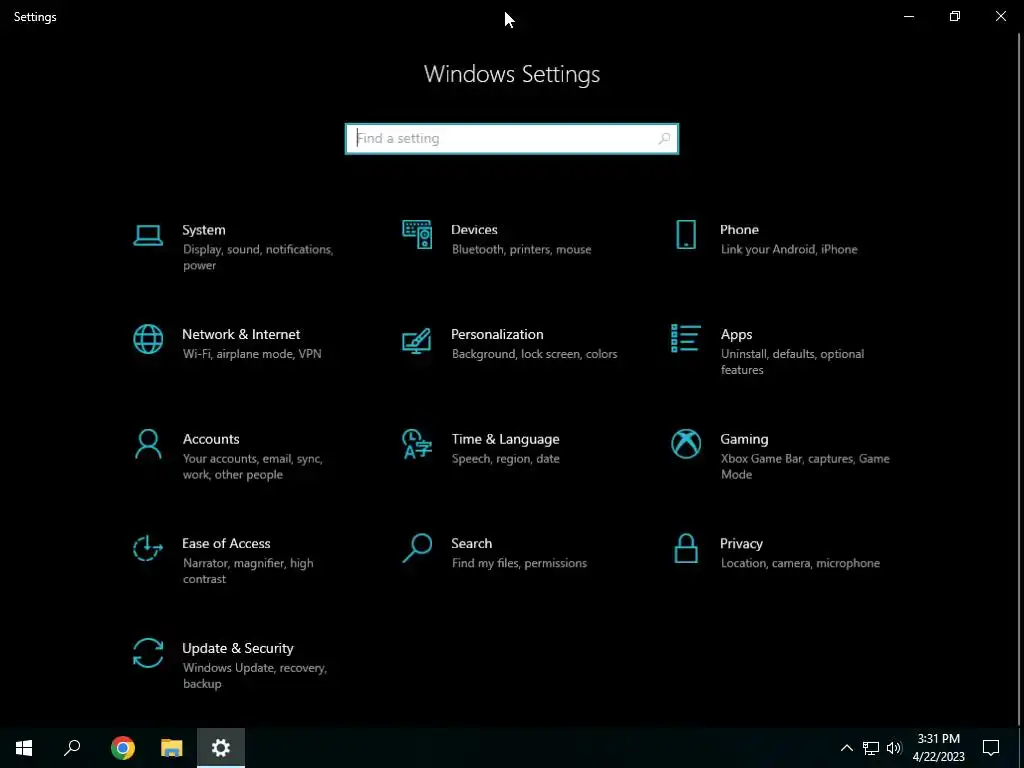Screen dimensions: 1024x768
Task: Open the Windows Start menu
Action: pyautogui.click(x=24, y=748)
